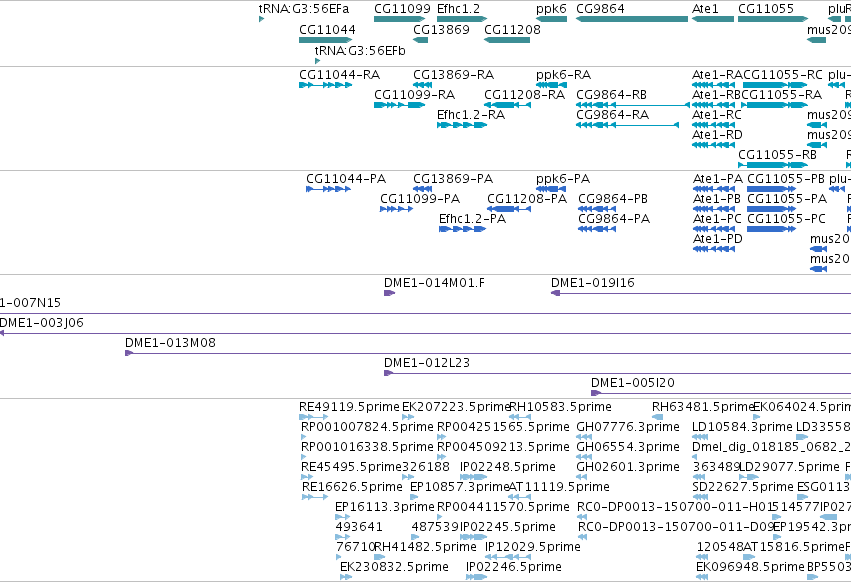
Task: Open transcript CG11044-RA label
Action: (x=339, y=75)
